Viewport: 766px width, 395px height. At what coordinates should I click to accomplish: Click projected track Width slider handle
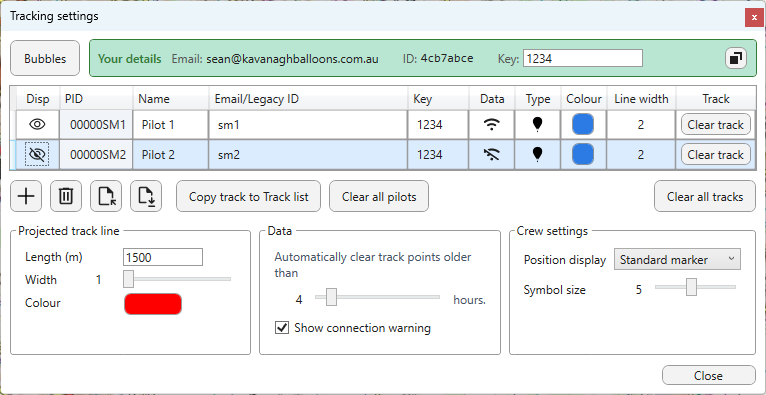click(x=128, y=279)
